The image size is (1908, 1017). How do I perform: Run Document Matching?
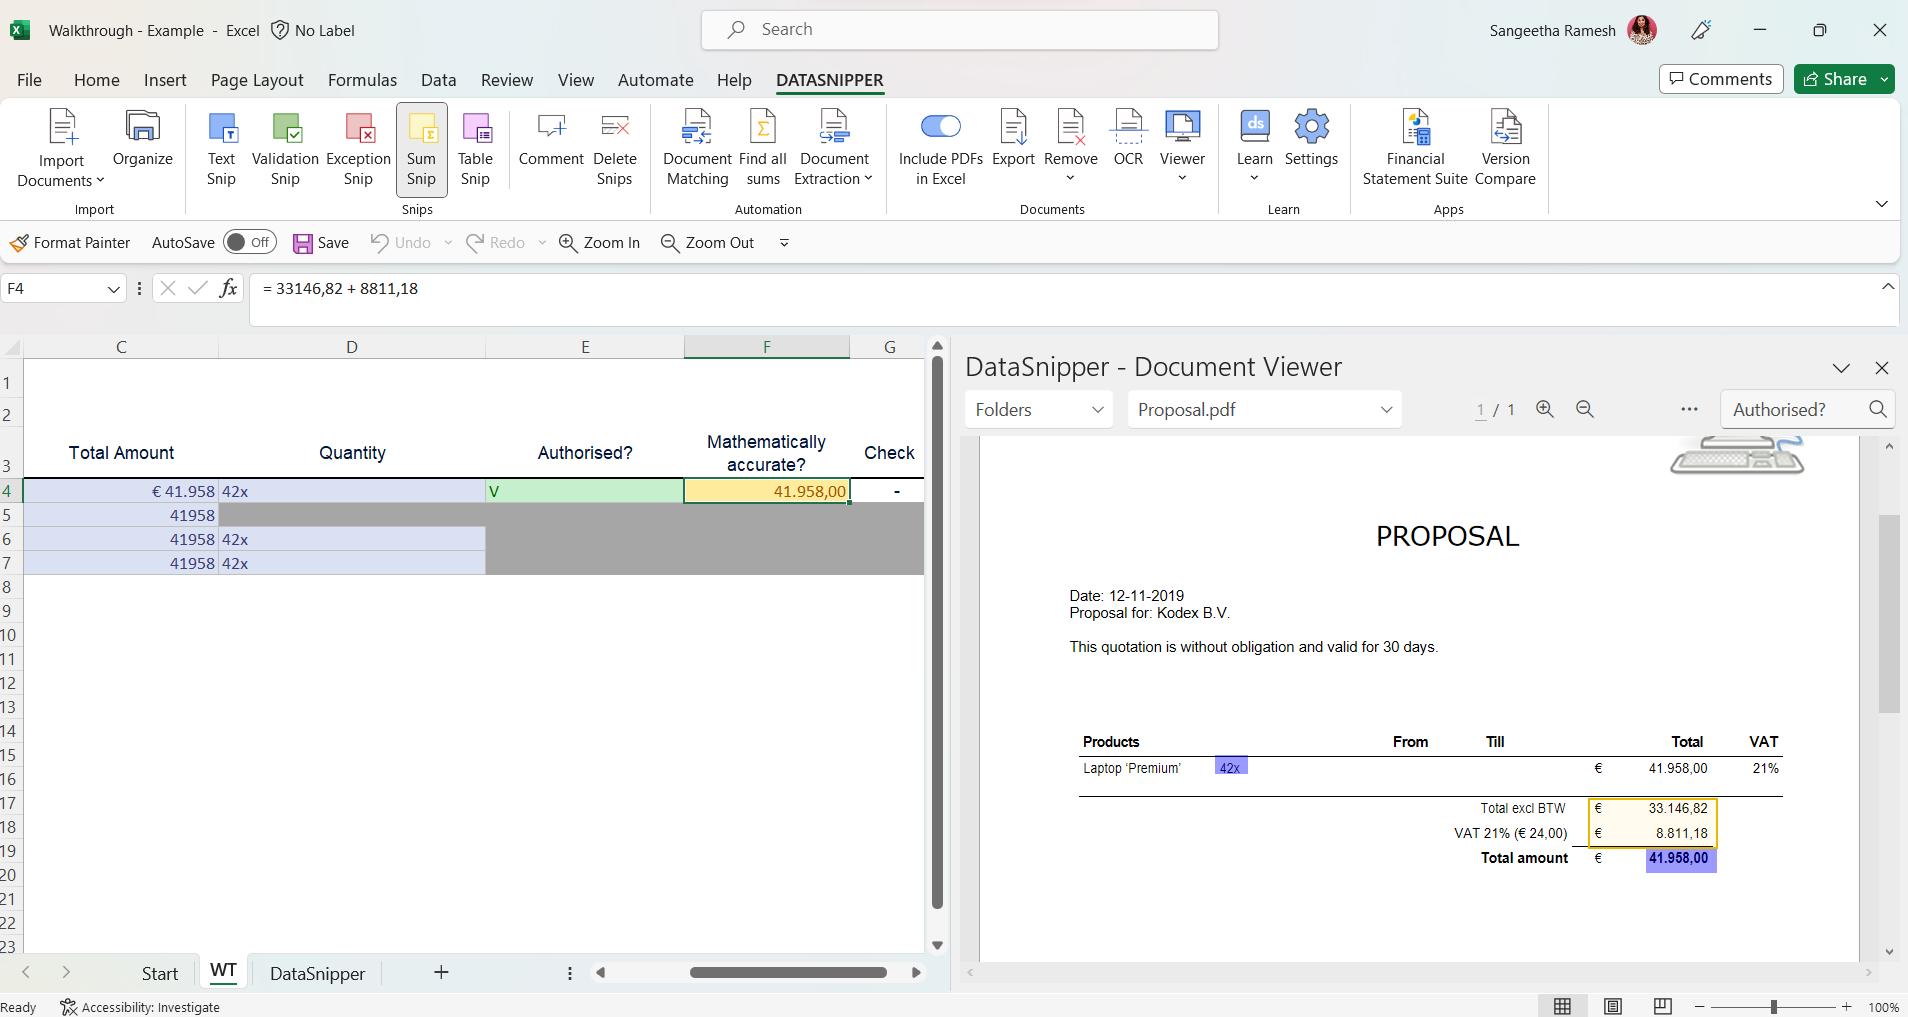[696, 147]
